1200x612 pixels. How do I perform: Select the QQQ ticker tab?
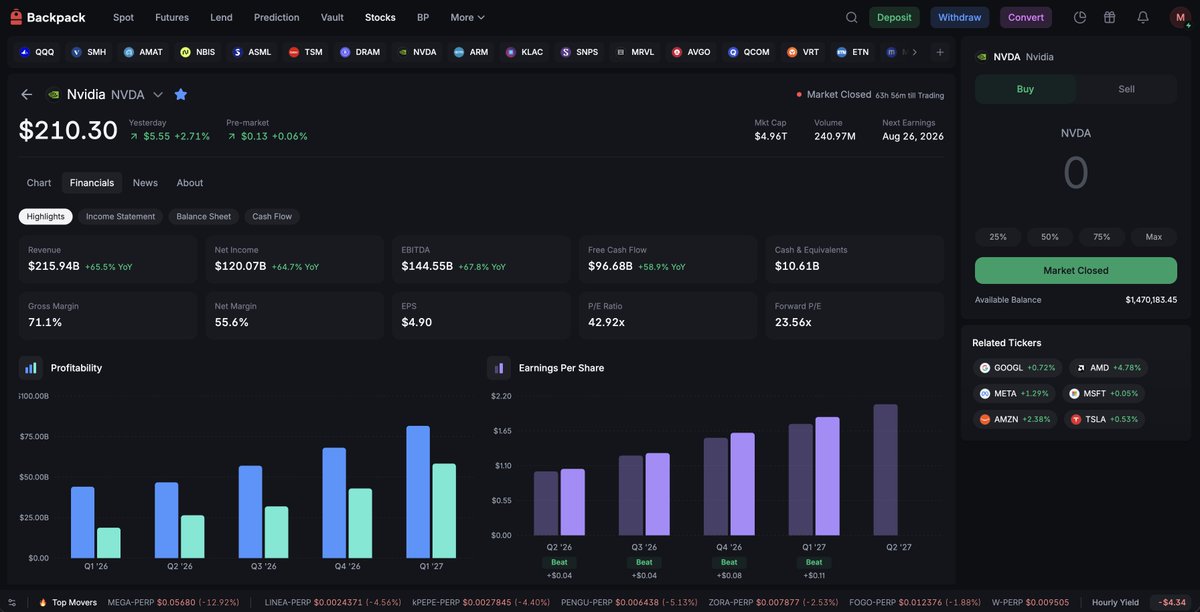click(x=37, y=52)
